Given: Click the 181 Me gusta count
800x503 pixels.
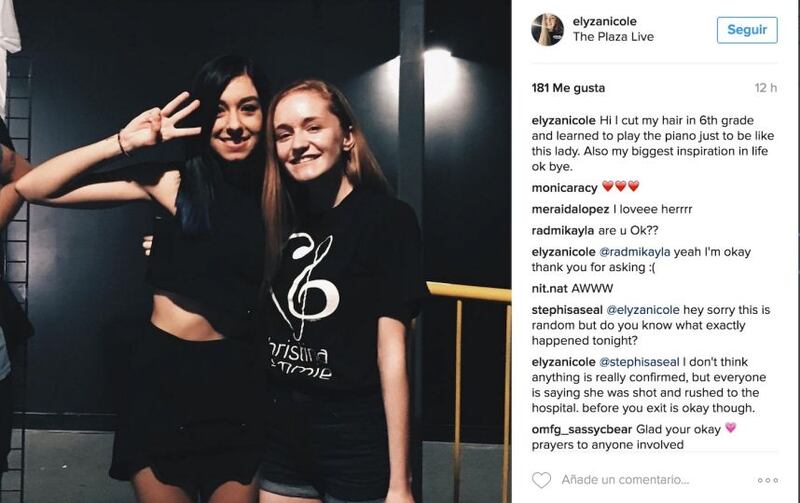Looking at the screenshot, I should [x=568, y=88].
